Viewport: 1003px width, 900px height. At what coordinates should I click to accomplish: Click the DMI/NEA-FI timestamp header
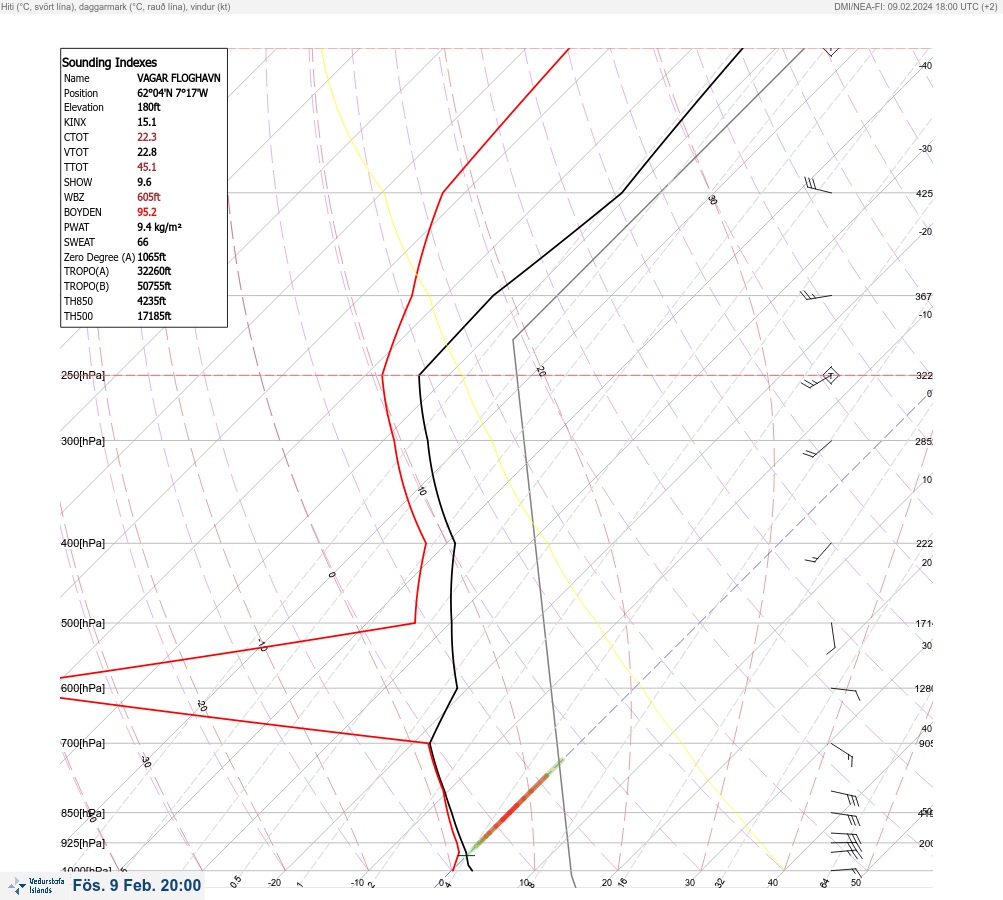[915, 6]
